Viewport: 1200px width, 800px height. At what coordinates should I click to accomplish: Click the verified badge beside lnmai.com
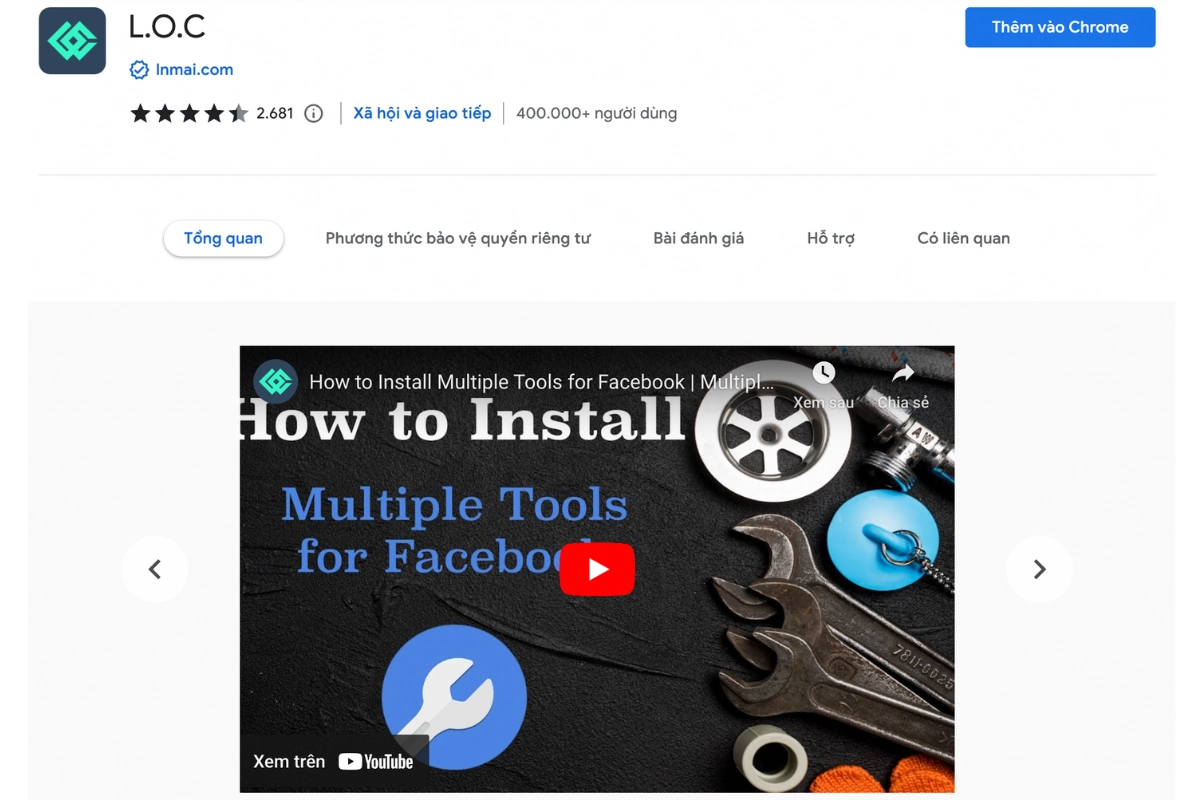139,70
